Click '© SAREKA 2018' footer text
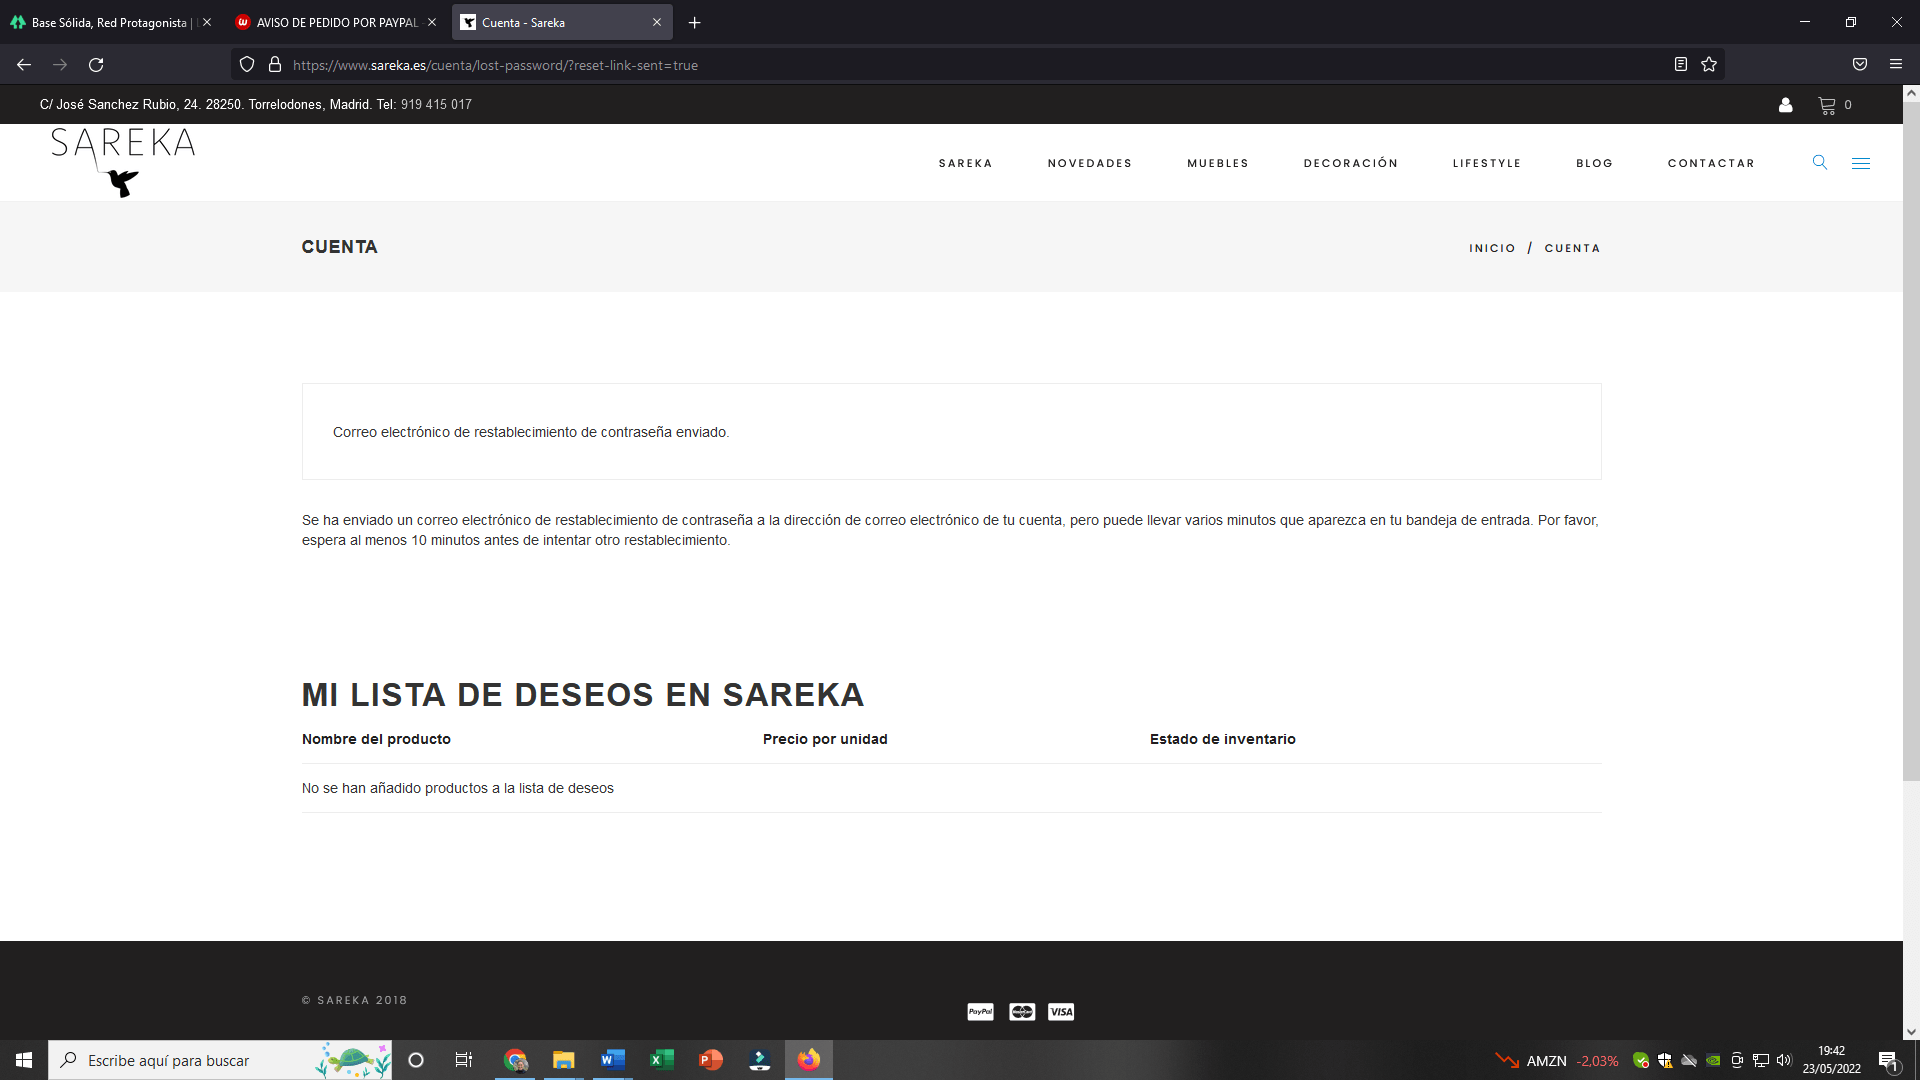Viewport: 1920px width, 1080px height. tap(355, 1000)
